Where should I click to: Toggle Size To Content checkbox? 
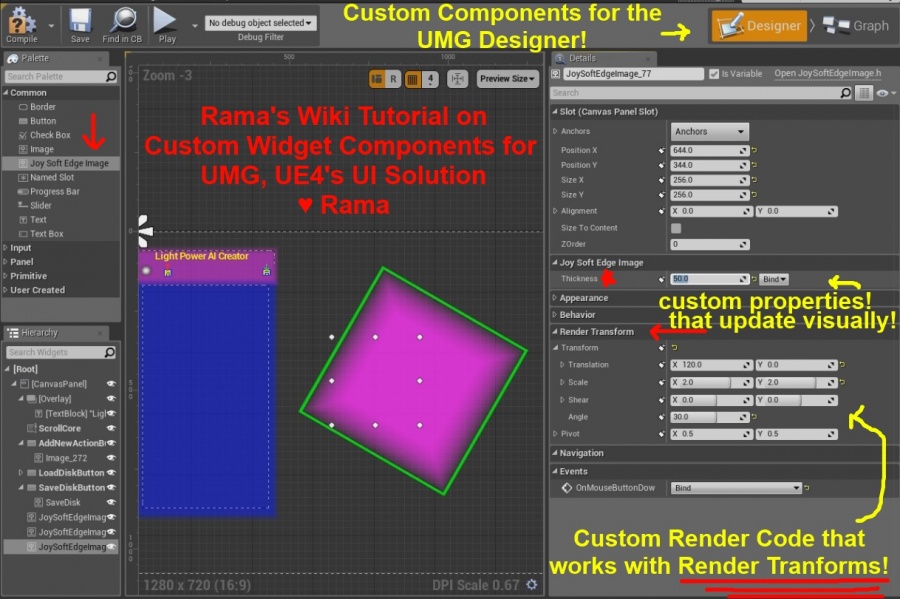676,228
